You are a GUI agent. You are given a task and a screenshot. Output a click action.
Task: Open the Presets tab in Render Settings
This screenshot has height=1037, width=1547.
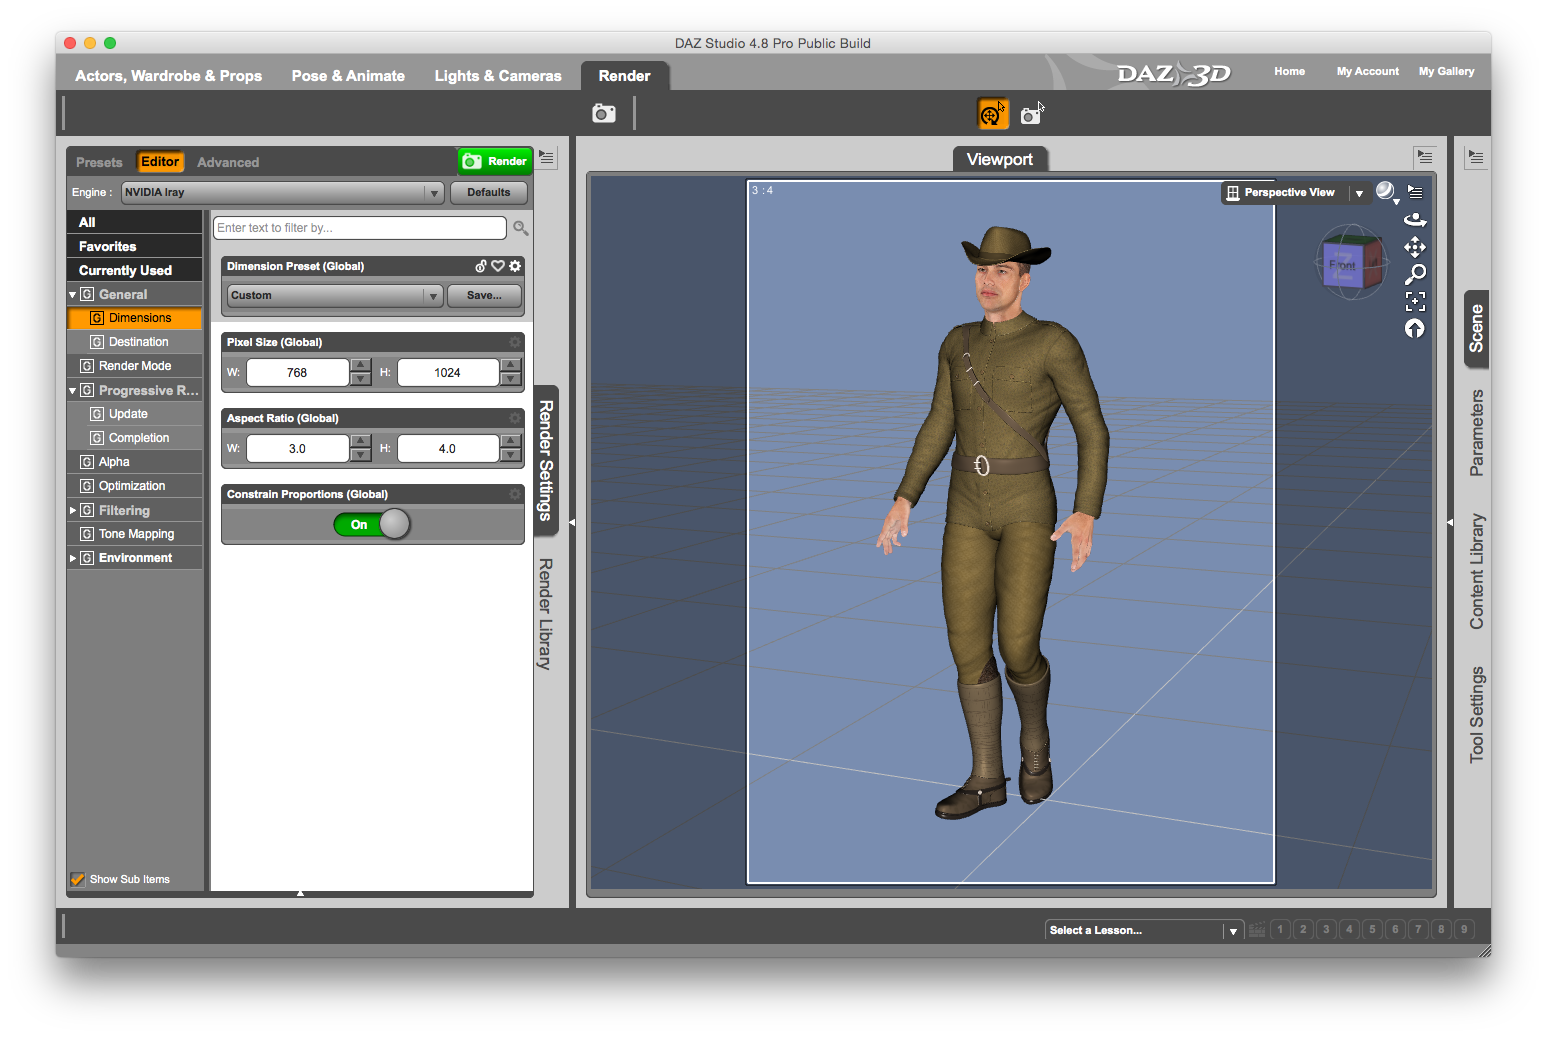[99, 162]
